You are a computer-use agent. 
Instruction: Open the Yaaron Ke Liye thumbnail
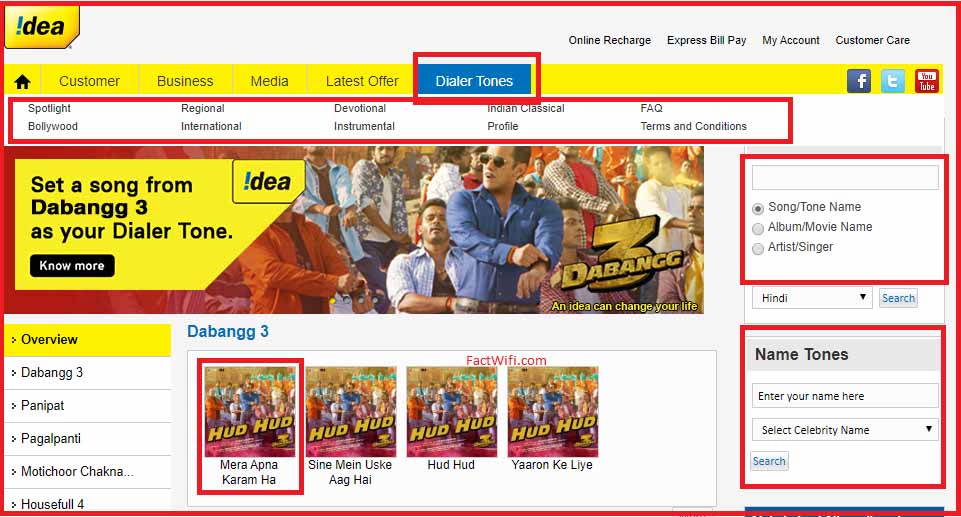click(553, 412)
